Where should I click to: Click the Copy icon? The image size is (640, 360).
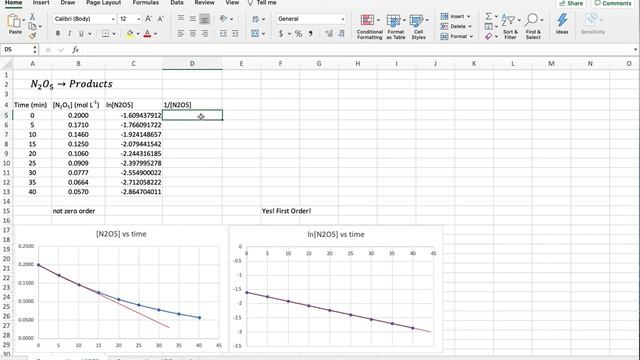point(32,27)
